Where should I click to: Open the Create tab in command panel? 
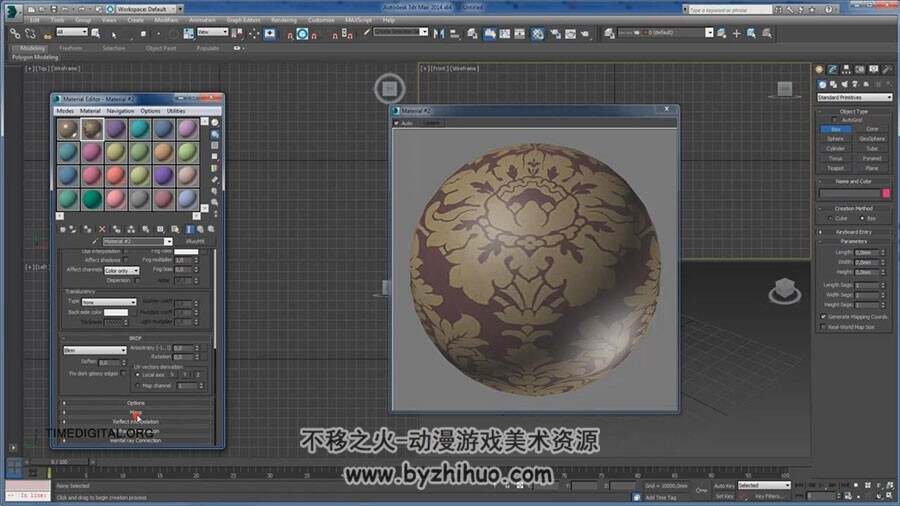tap(819, 69)
